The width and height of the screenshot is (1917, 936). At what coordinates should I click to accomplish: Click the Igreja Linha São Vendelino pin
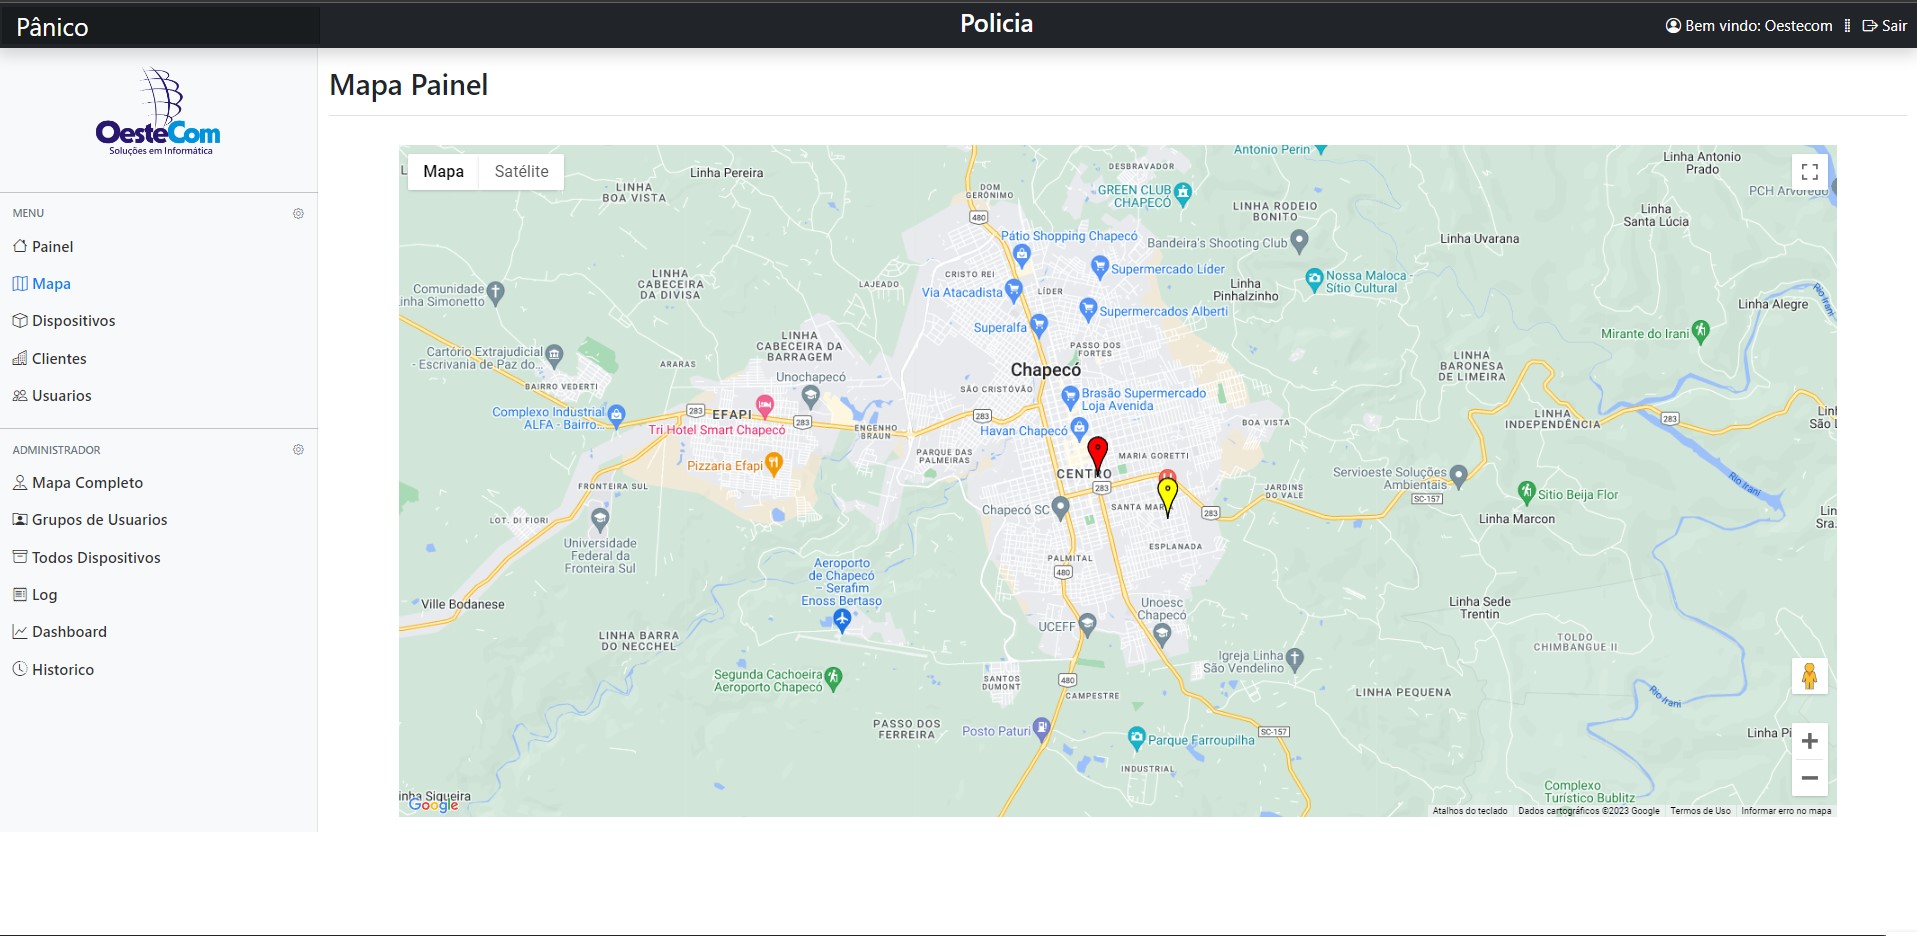coord(1295,658)
